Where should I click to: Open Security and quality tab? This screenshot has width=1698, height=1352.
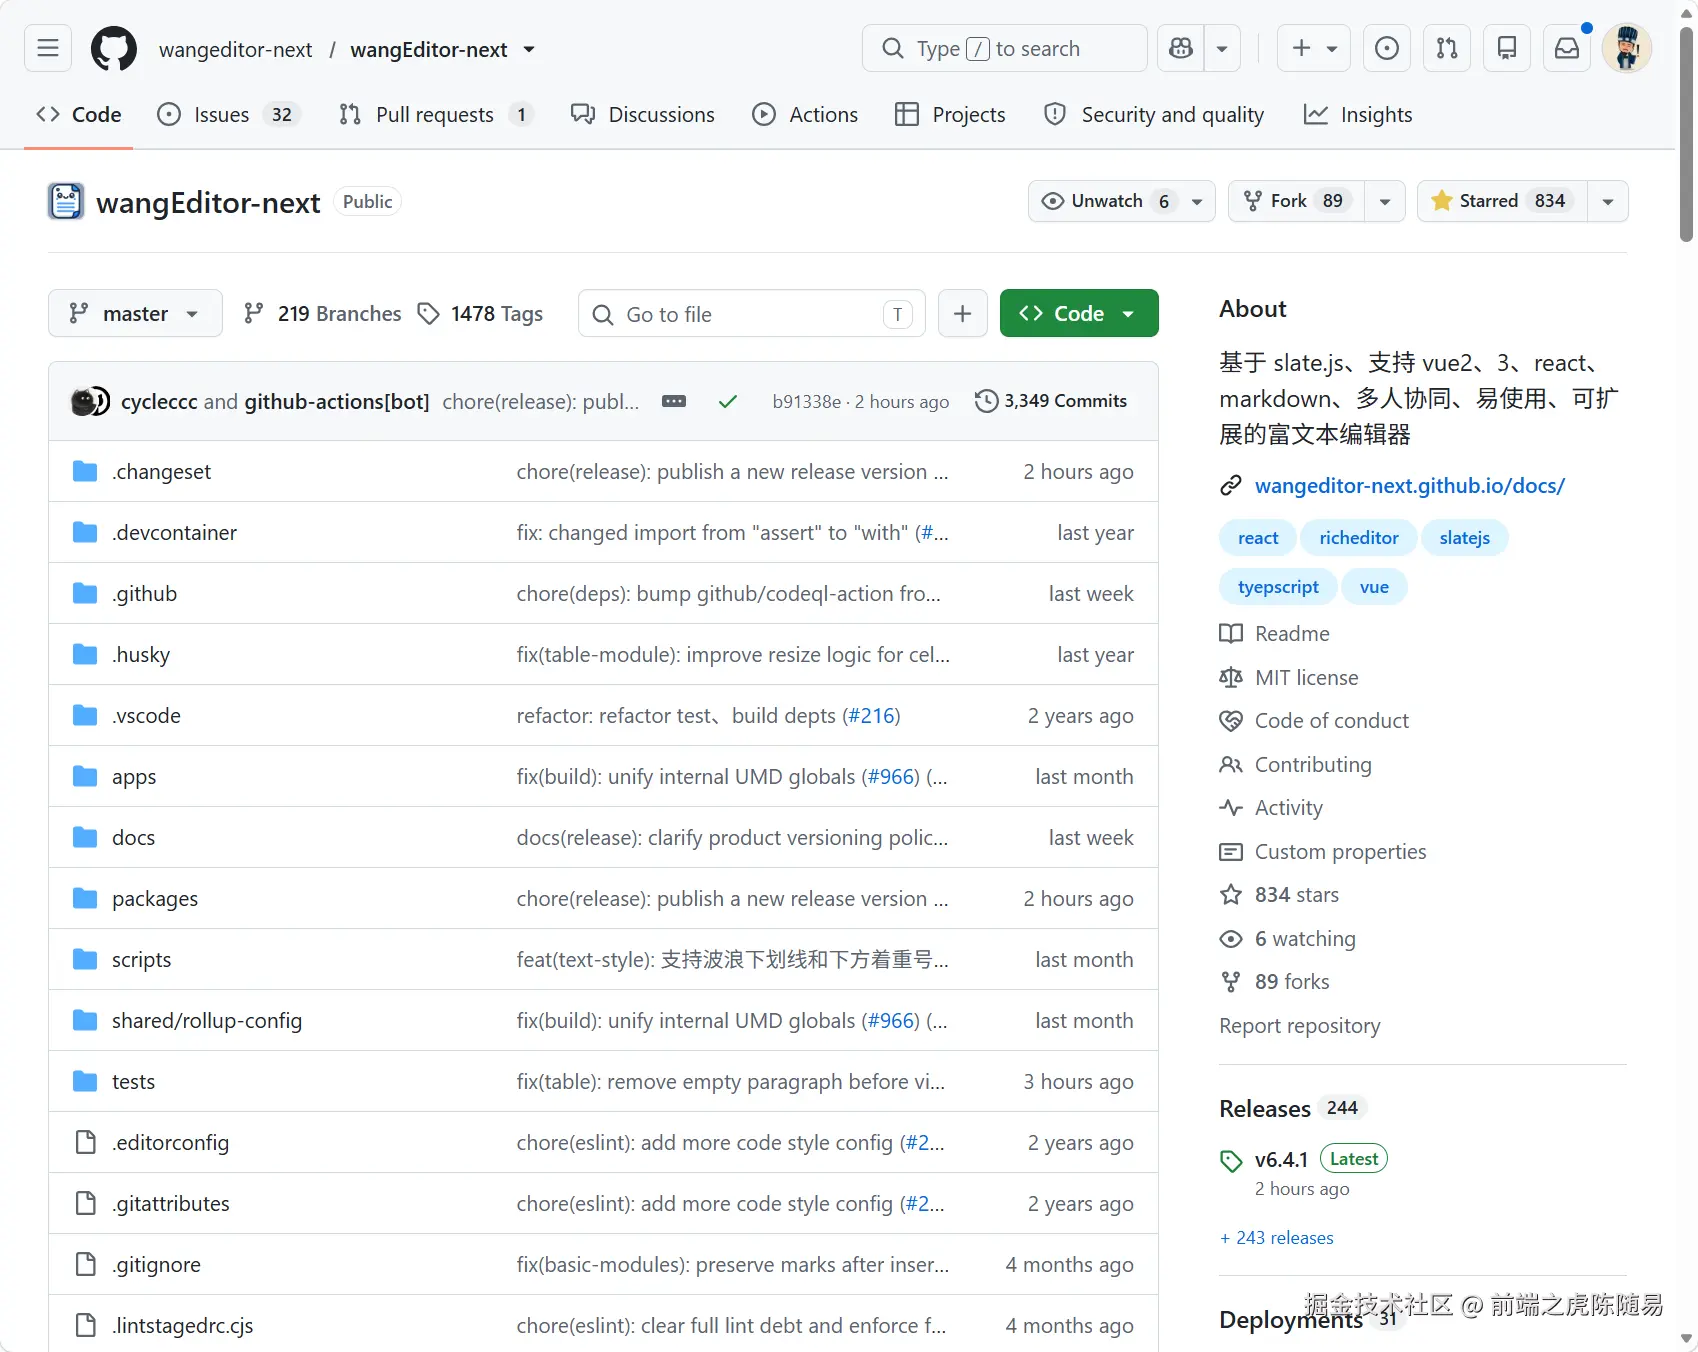tap(1154, 115)
